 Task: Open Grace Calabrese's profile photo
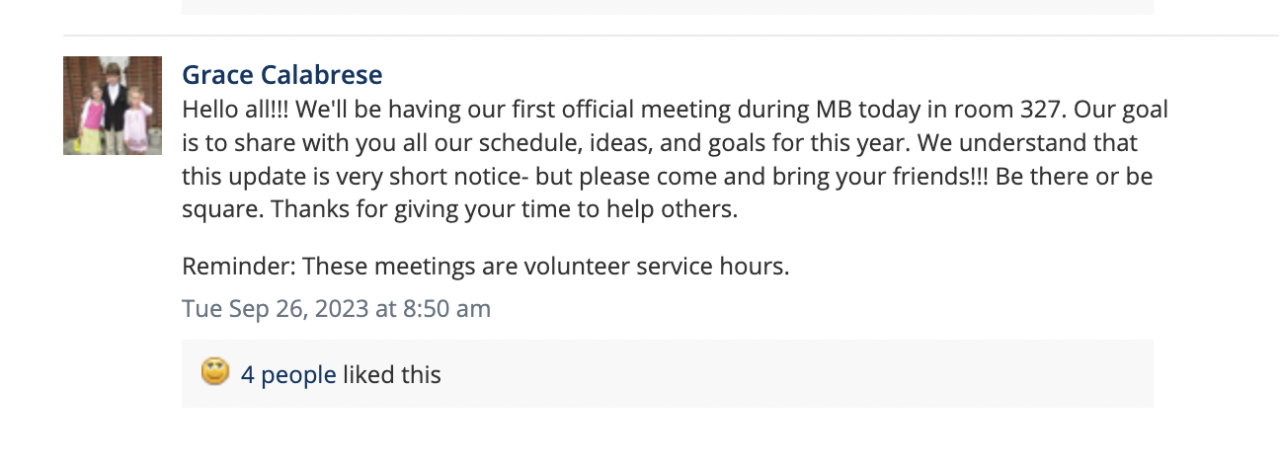[112, 105]
